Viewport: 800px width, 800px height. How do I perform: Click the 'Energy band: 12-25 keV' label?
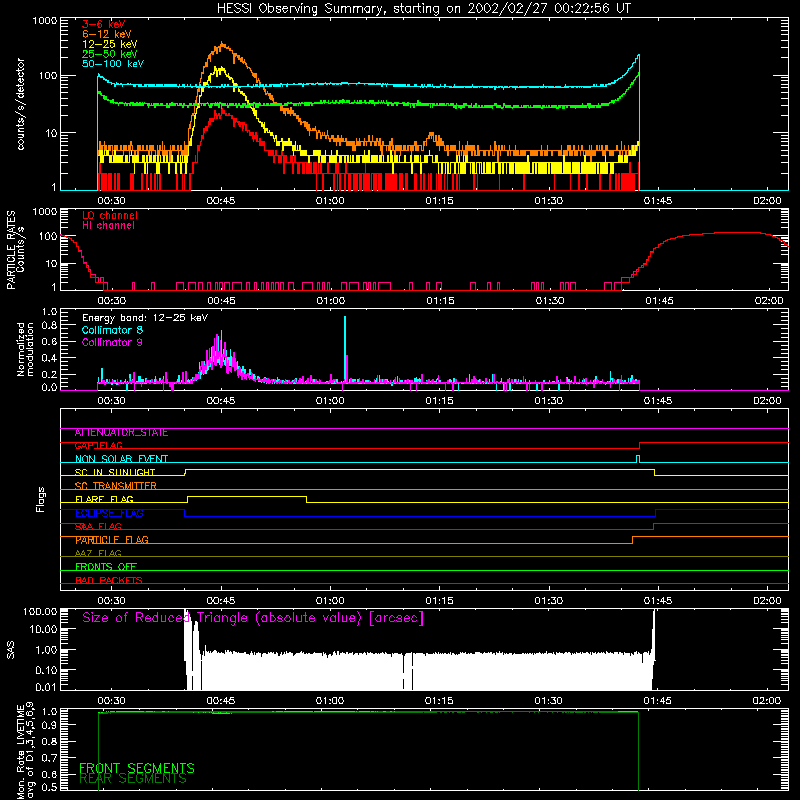[x=145, y=318]
